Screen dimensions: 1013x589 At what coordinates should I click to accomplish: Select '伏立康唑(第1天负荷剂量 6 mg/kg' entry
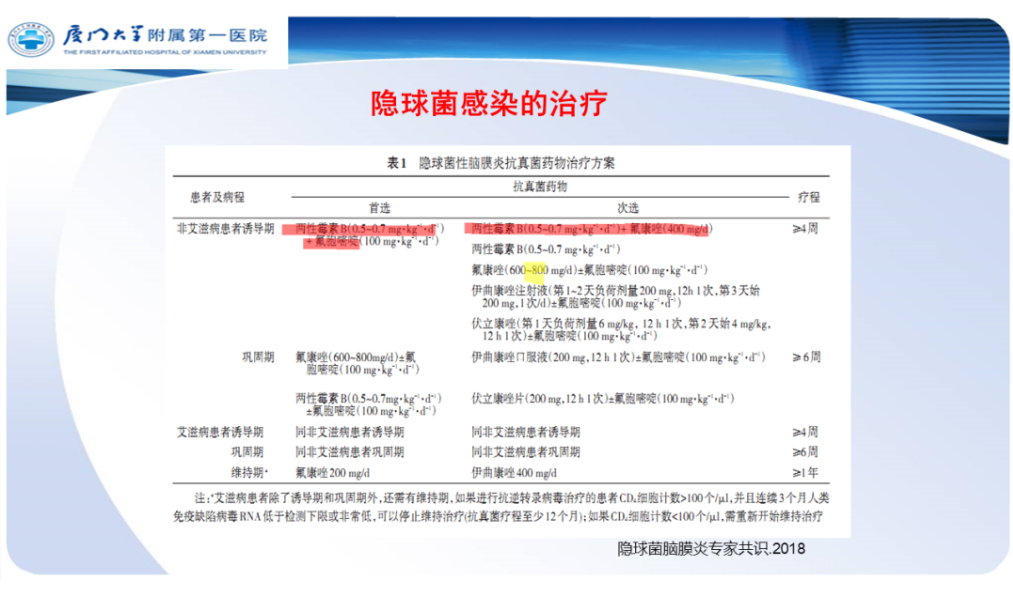(620, 330)
